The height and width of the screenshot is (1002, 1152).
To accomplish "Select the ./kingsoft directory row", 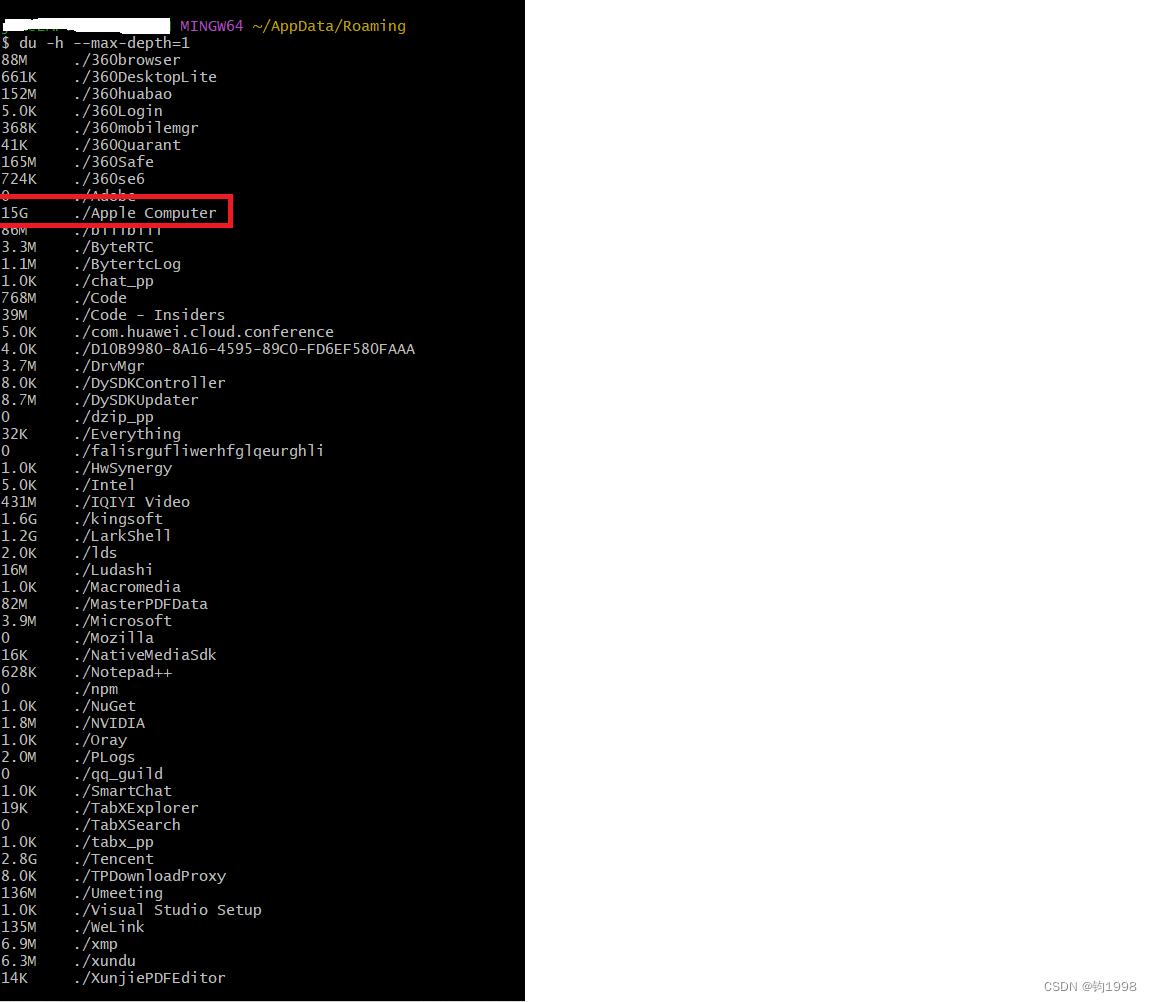I will tap(82, 519).
